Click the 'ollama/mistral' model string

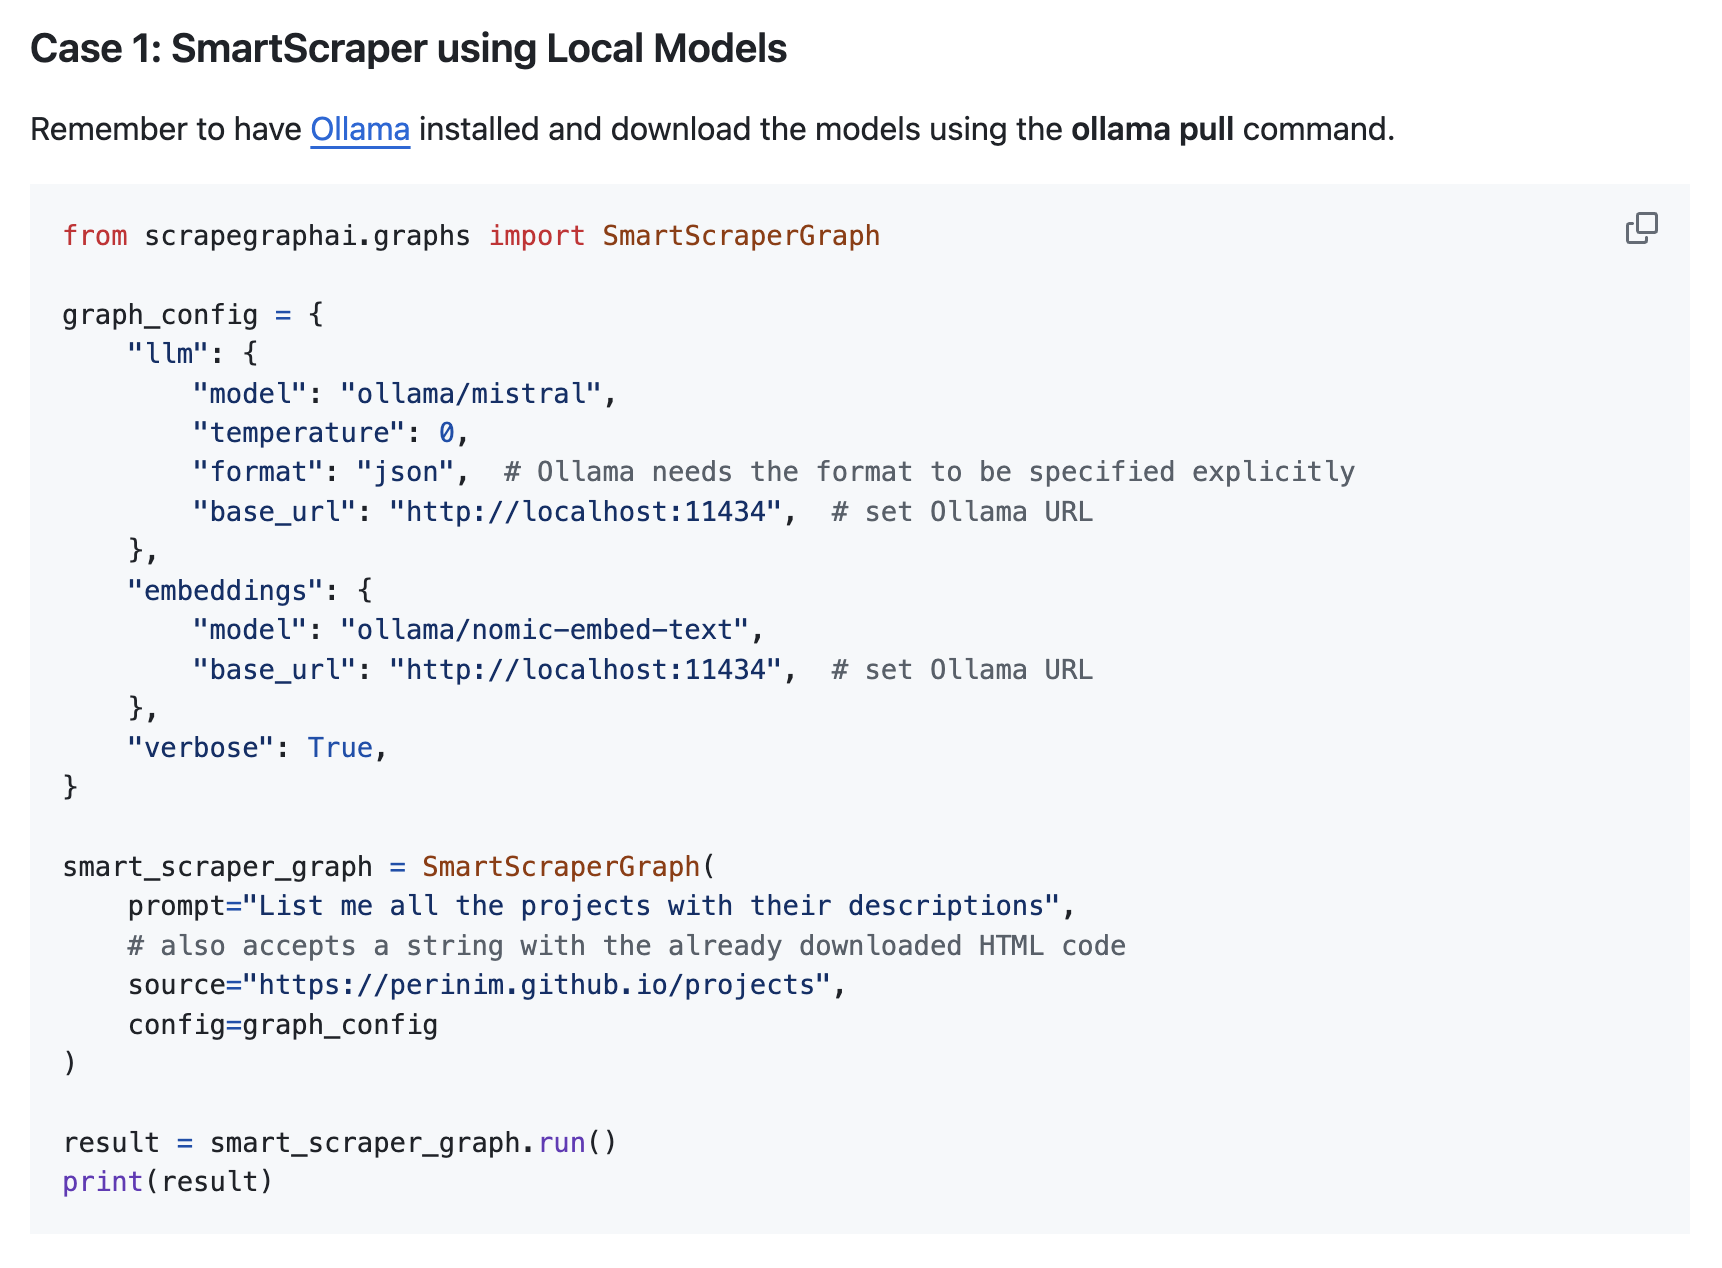tap(471, 394)
